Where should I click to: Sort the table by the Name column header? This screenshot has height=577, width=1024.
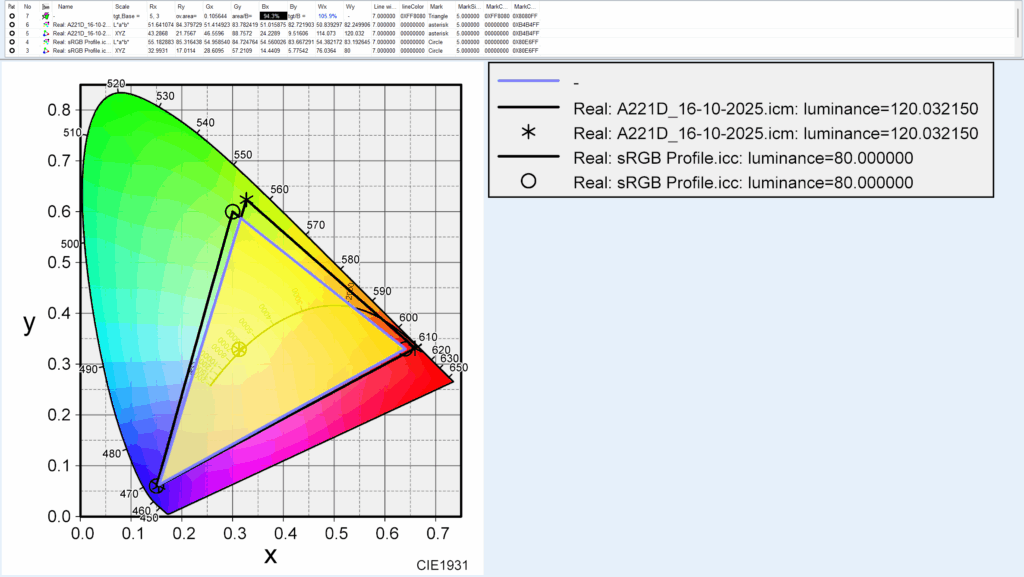66,7
